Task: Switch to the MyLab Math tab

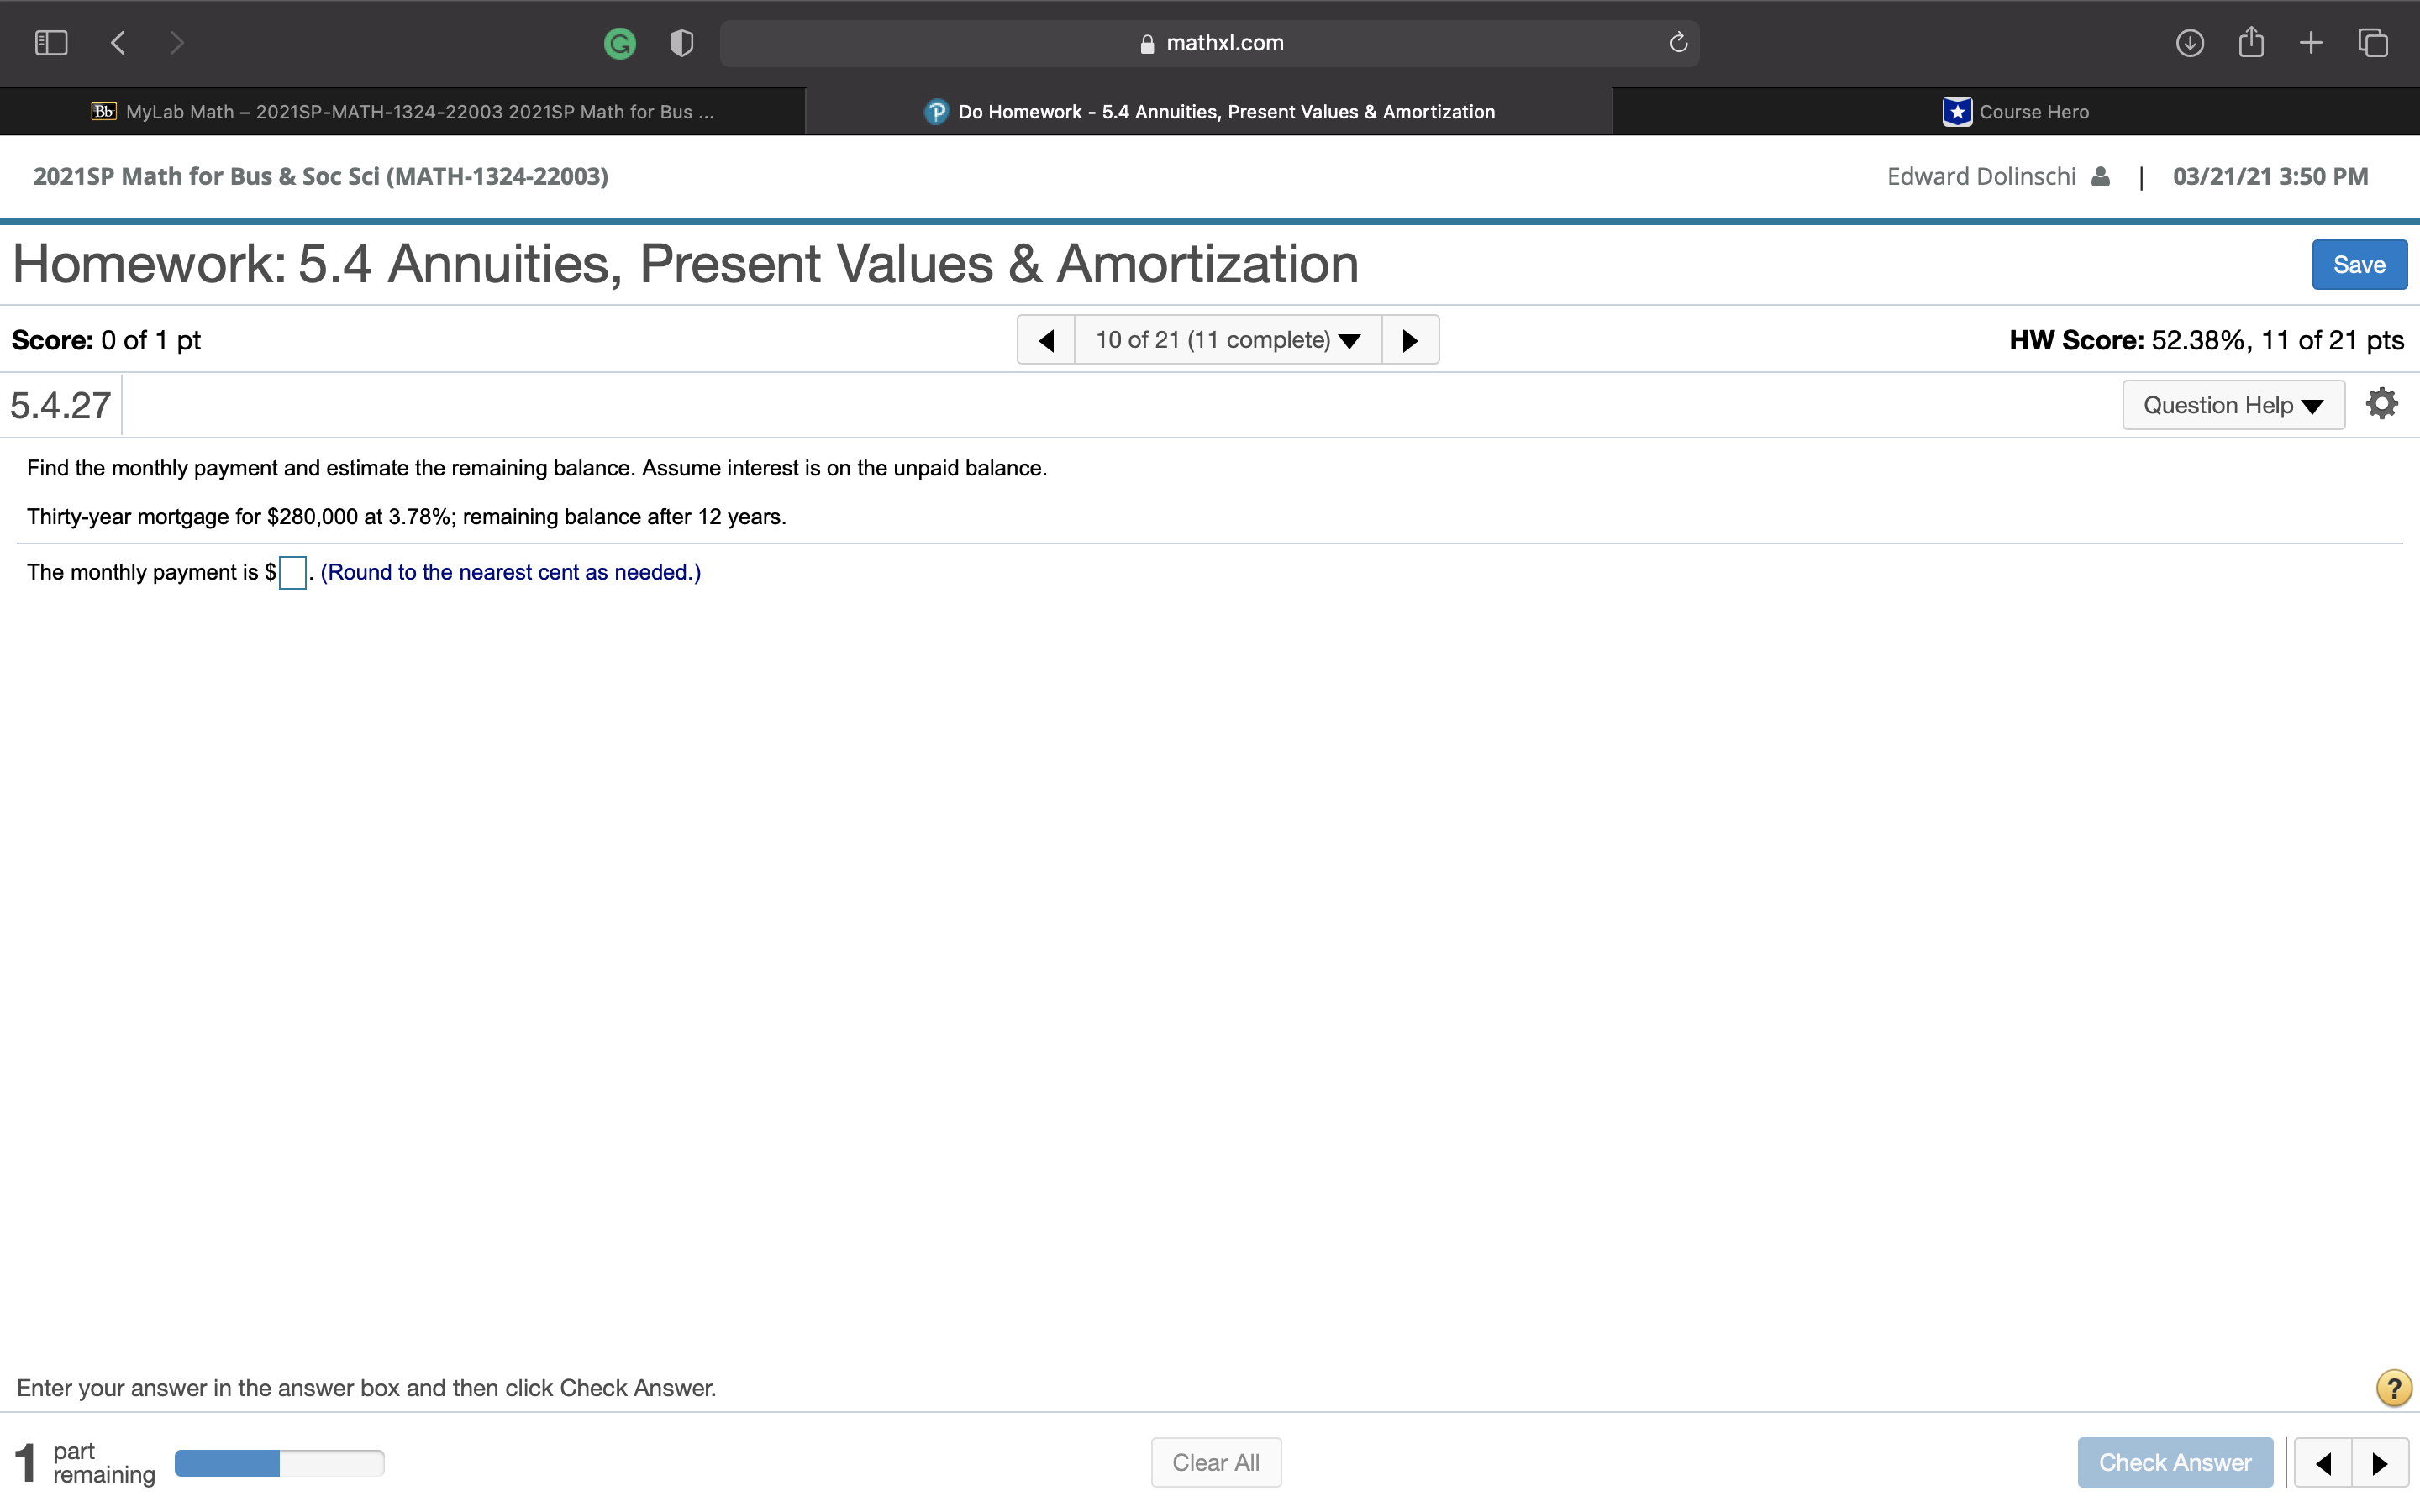Action: click(403, 112)
